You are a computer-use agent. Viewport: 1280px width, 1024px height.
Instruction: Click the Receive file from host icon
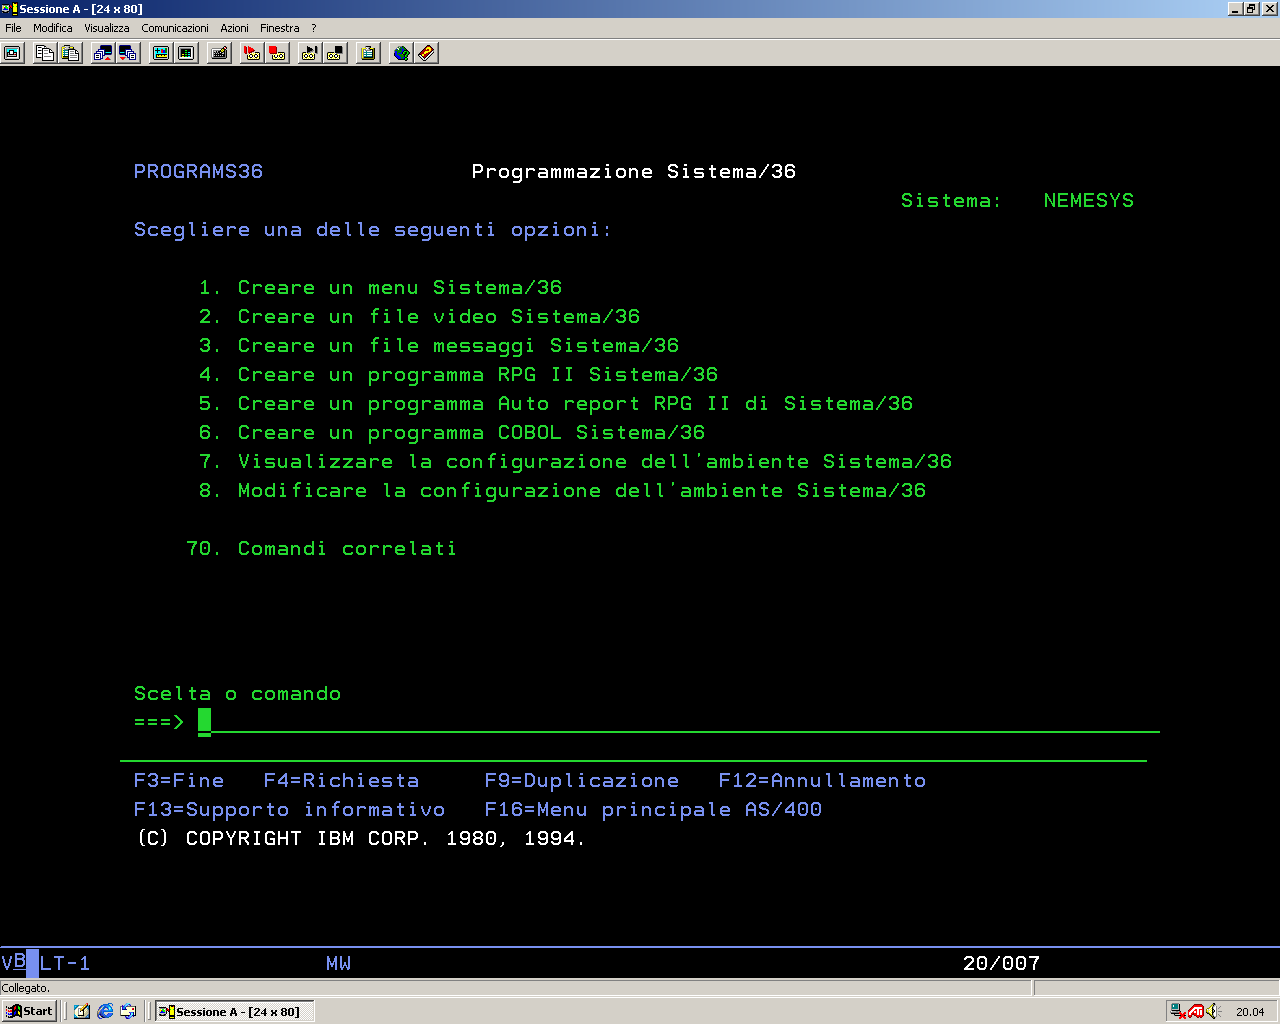pos(129,53)
